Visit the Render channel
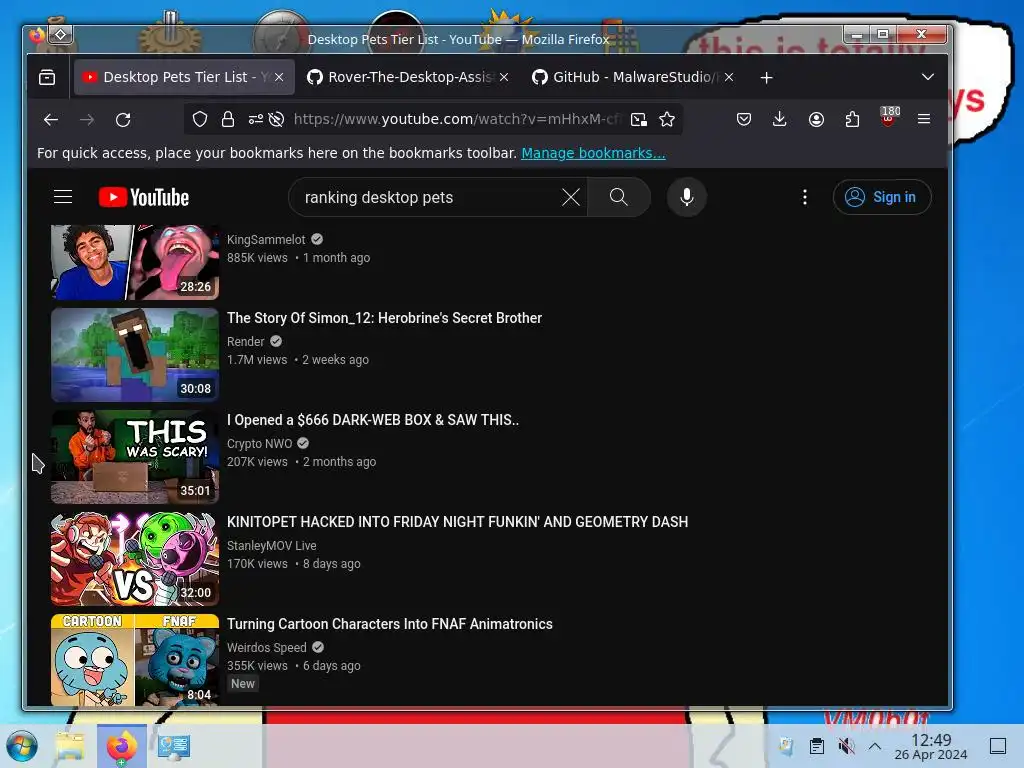 click(x=246, y=342)
